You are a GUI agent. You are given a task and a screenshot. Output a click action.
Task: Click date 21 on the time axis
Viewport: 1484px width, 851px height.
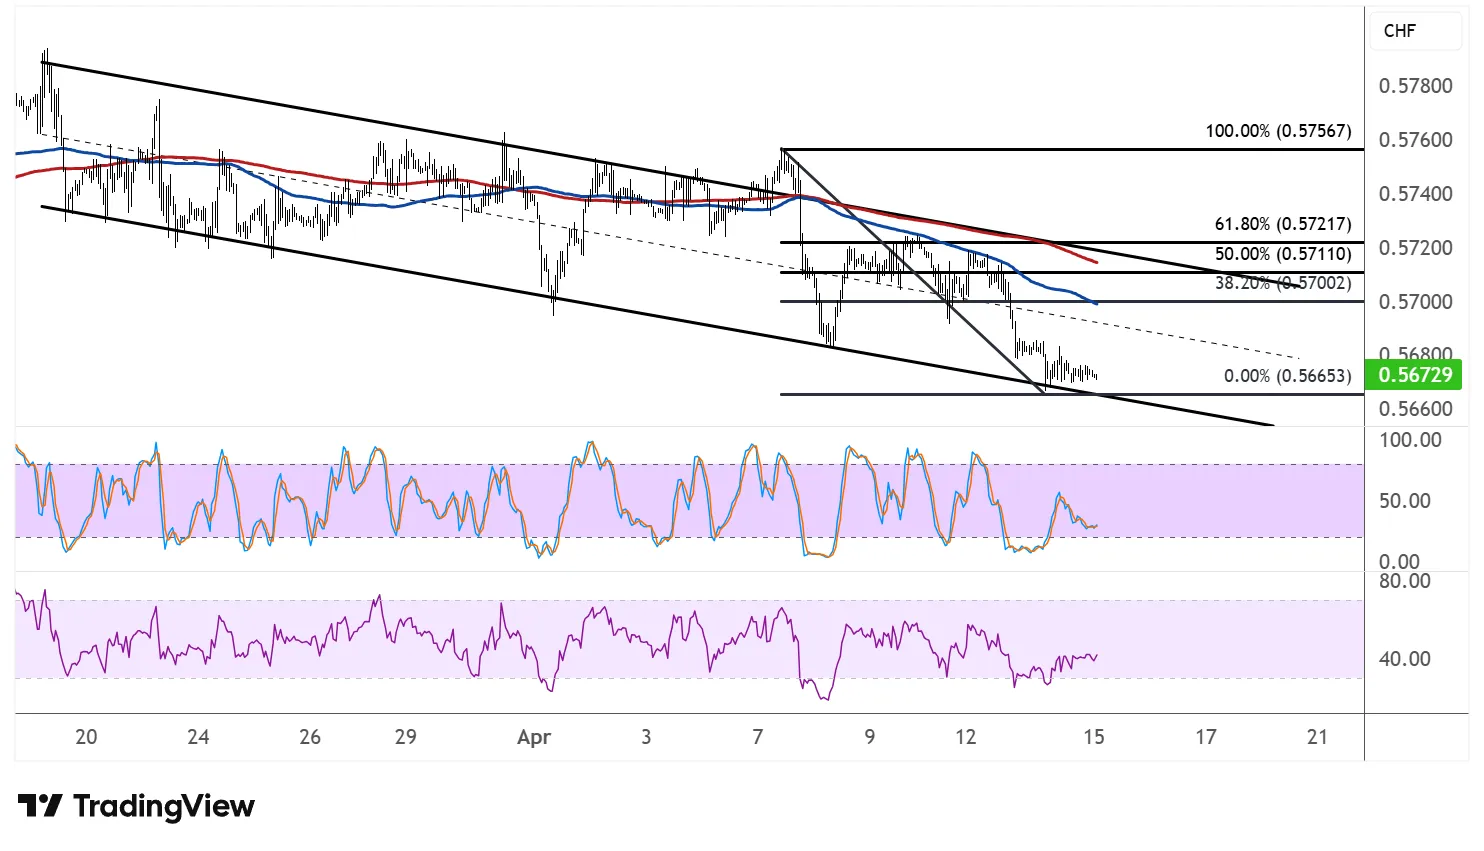click(x=1317, y=737)
